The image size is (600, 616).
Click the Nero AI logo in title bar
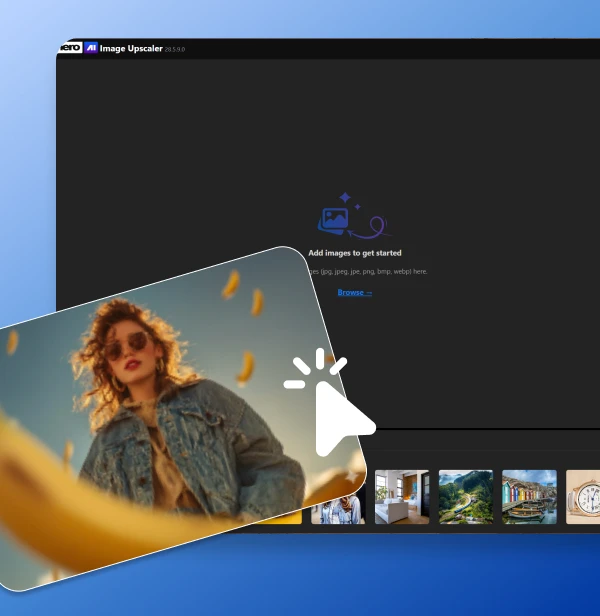click(78, 48)
